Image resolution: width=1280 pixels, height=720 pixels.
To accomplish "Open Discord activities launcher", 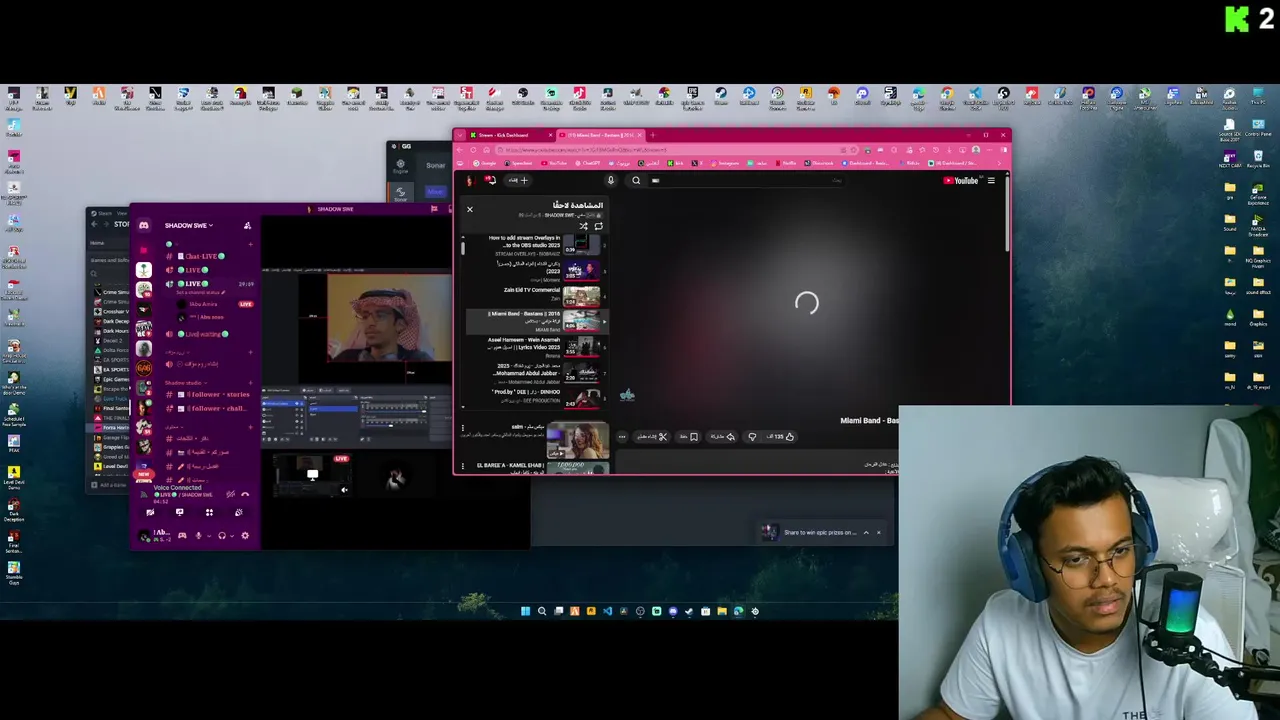I will click(209, 512).
